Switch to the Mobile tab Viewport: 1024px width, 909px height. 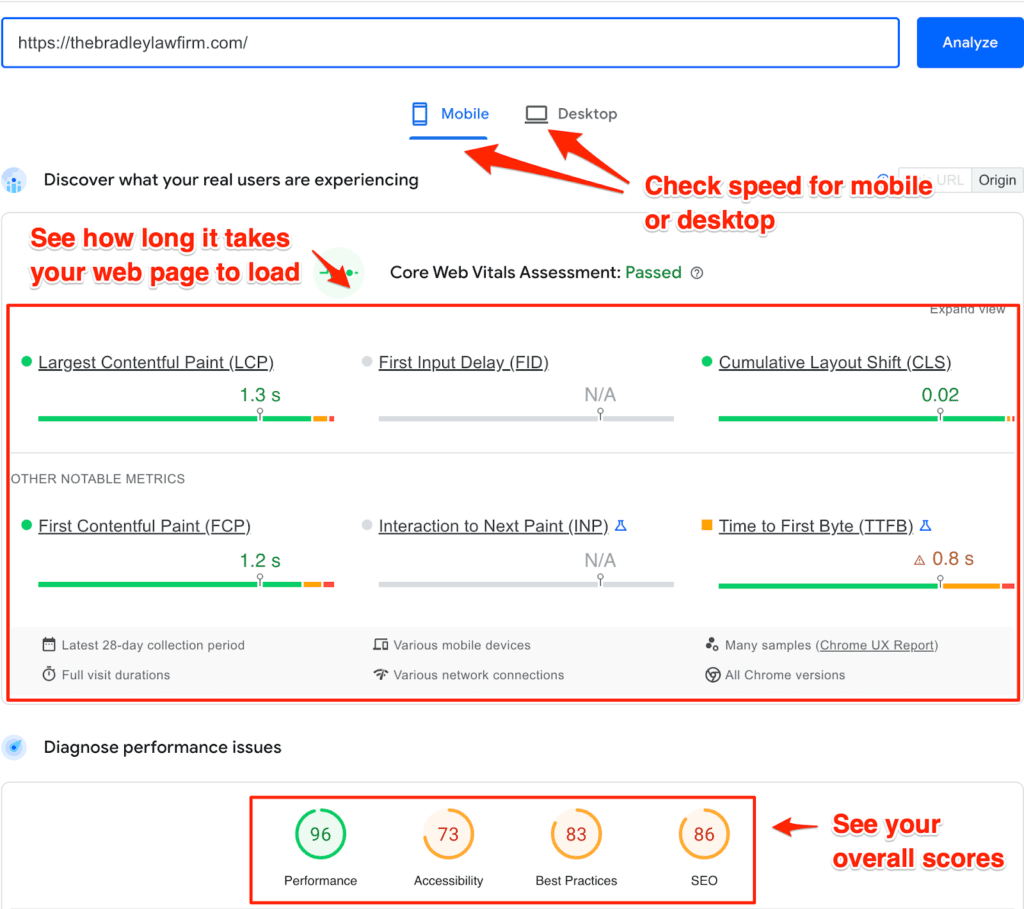[450, 114]
